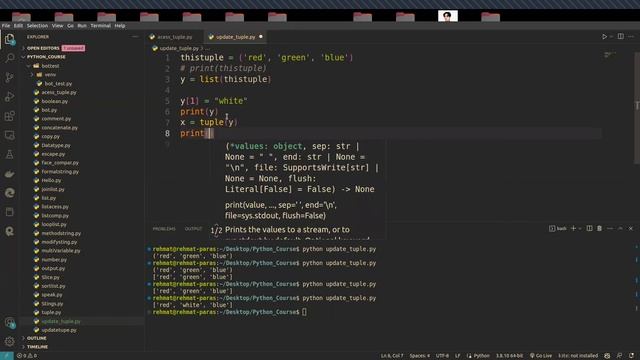
Task: Open the new terminal launch profile dropdown
Action: (x=580, y=229)
